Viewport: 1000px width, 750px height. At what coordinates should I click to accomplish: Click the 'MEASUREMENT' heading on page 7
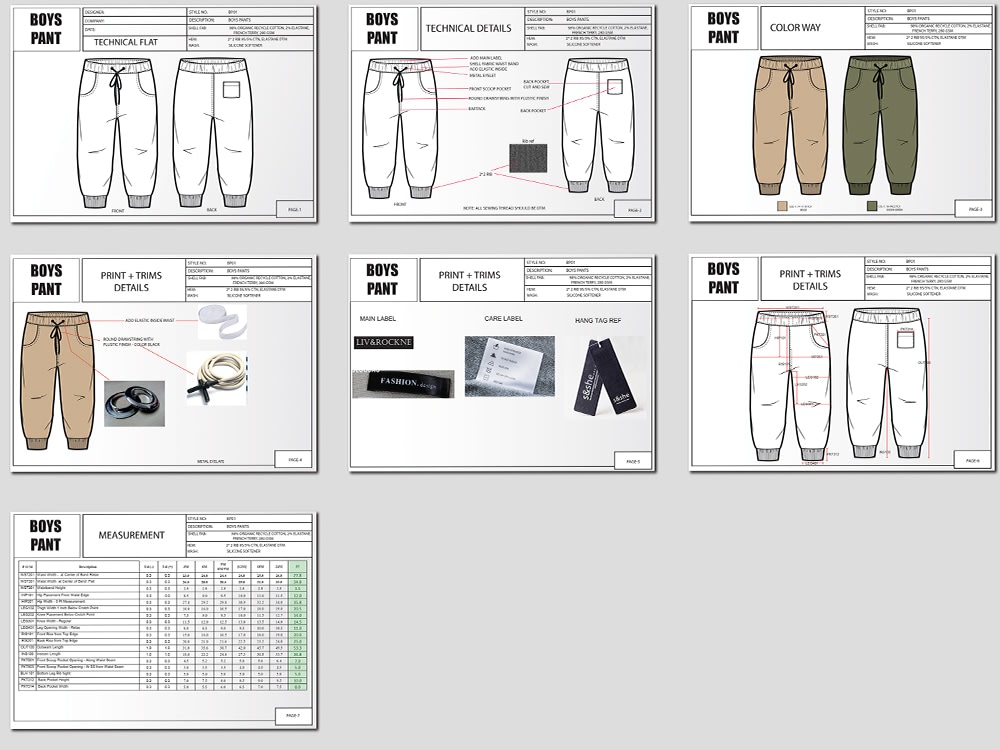(x=131, y=535)
